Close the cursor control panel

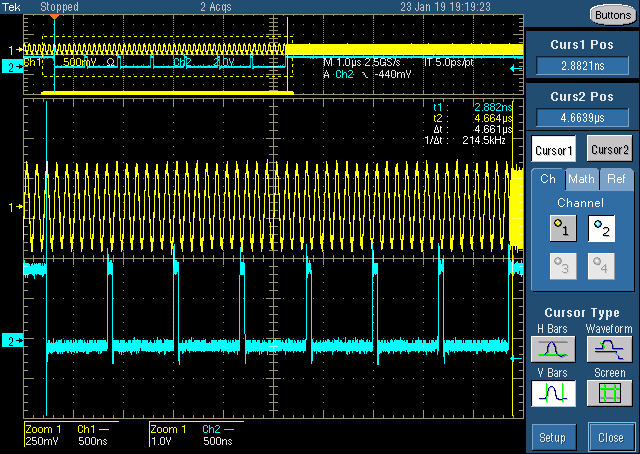(610, 437)
